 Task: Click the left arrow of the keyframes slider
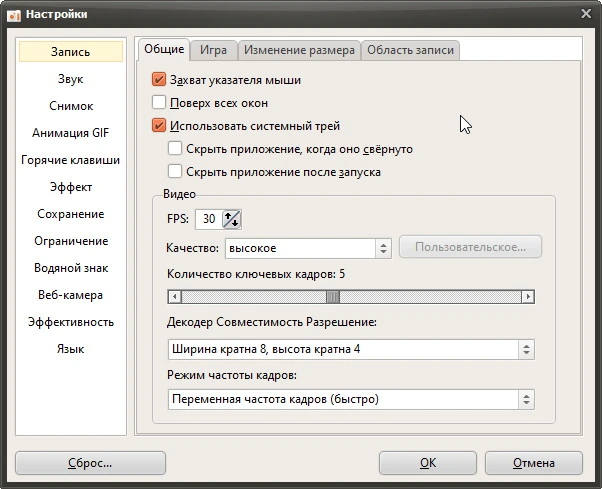point(175,297)
